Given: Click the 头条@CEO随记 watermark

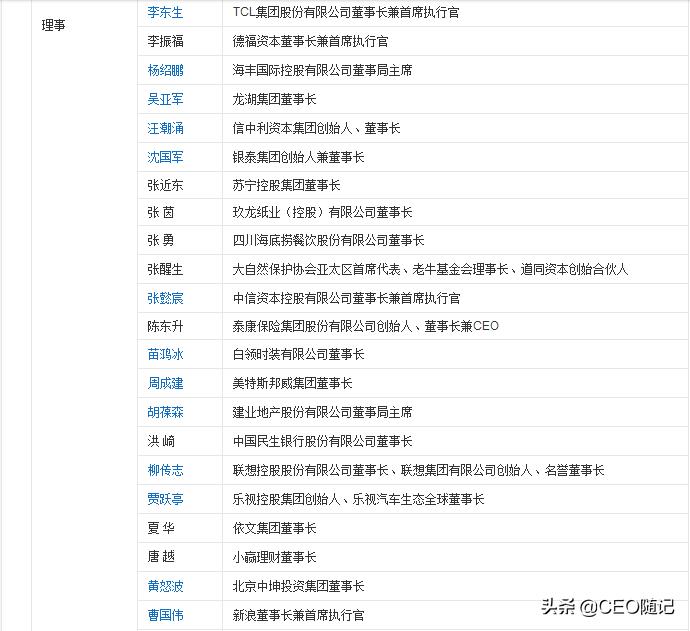Looking at the screenshot, I should (x=607, y=606).
